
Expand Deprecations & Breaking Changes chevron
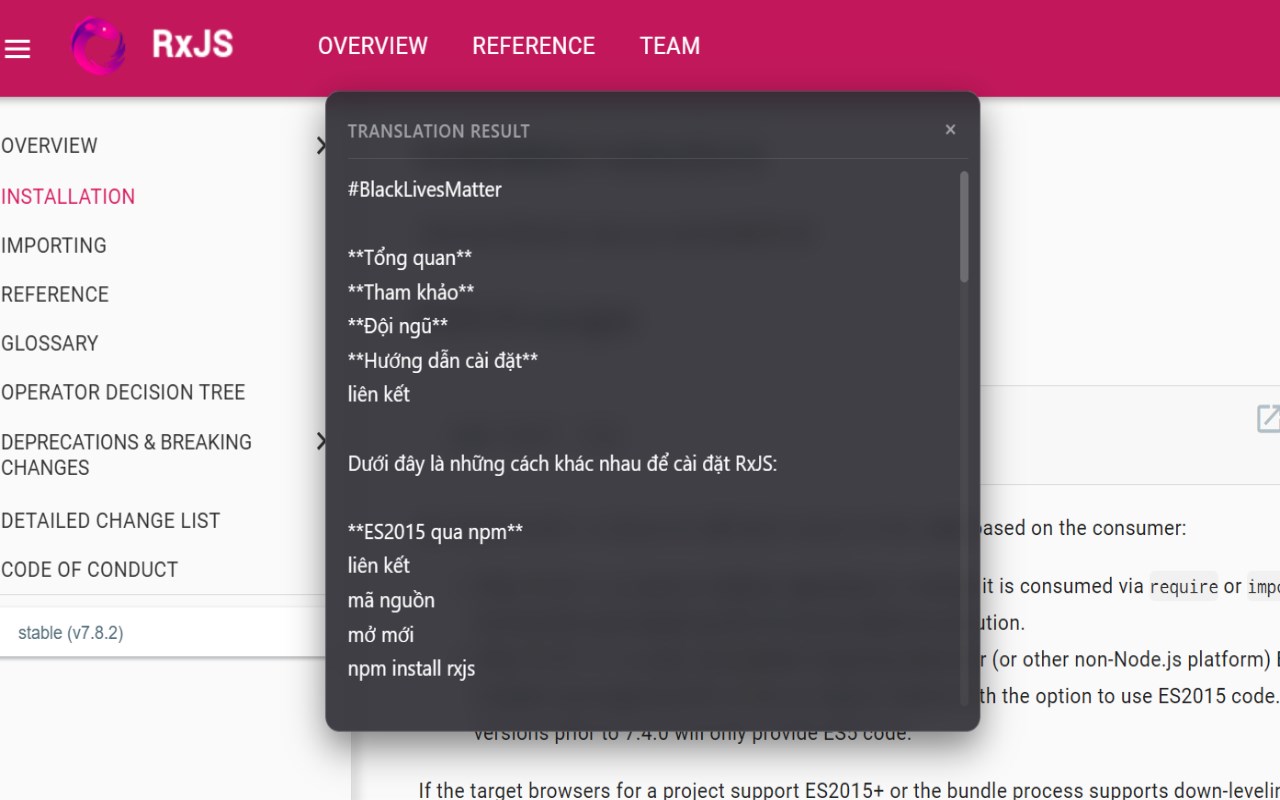[x=321, y=441]
